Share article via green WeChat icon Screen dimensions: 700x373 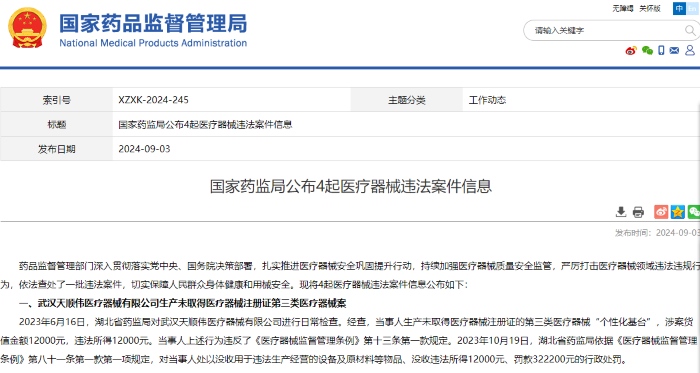pos(694,211)
